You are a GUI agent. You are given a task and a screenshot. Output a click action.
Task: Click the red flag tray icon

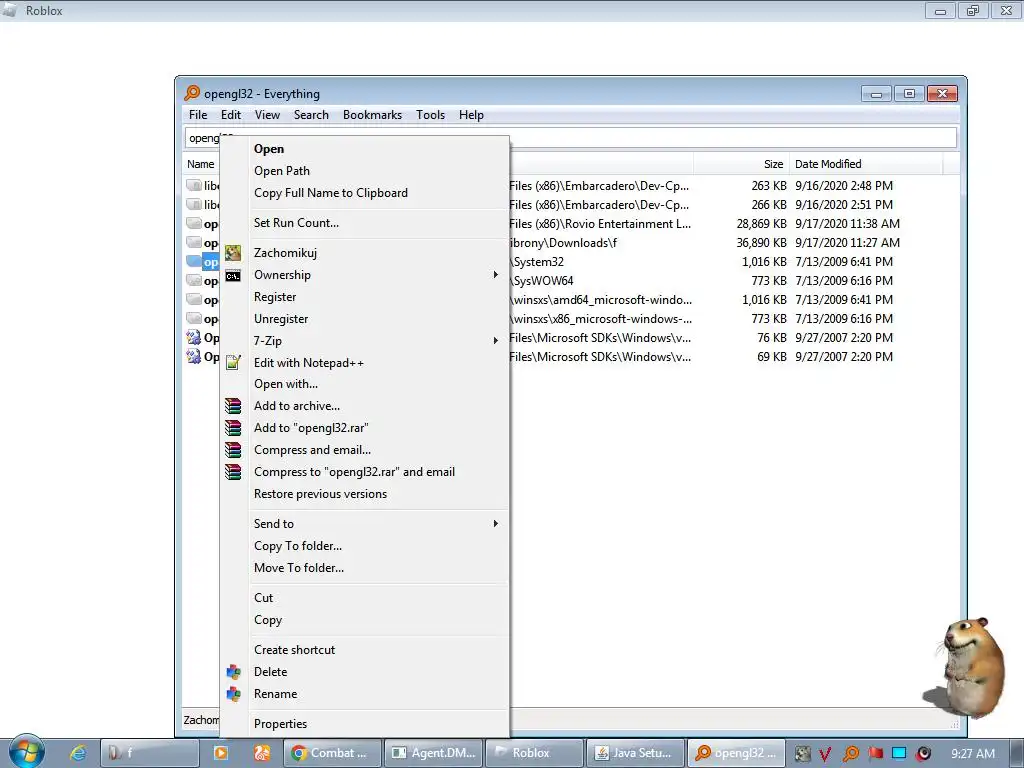[x=876, y=753]
